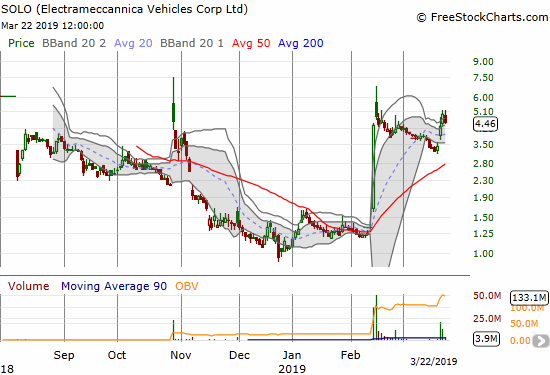550x375 pixels.
Task: Click the 9.00 price axis label
Action: [483, 62]
